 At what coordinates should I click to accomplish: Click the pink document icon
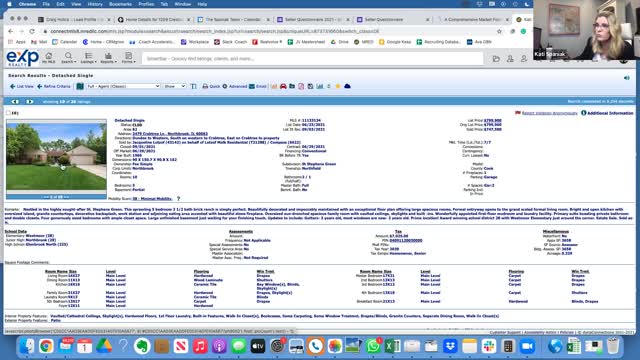pos(301,86)
